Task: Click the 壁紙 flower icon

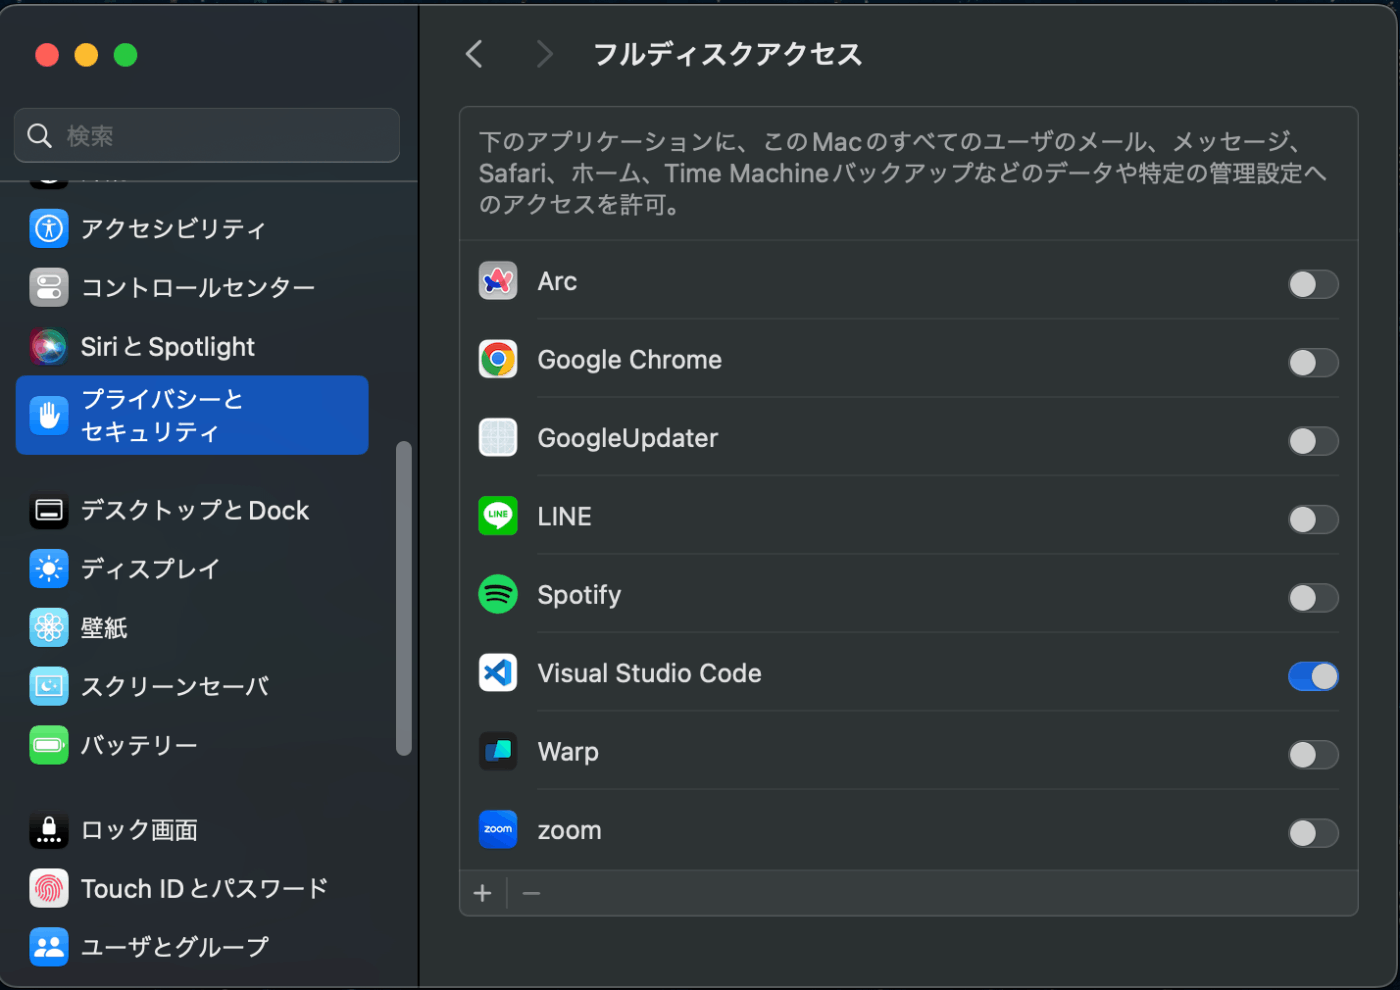Action: pyautogui.click(x=49, y=628)
